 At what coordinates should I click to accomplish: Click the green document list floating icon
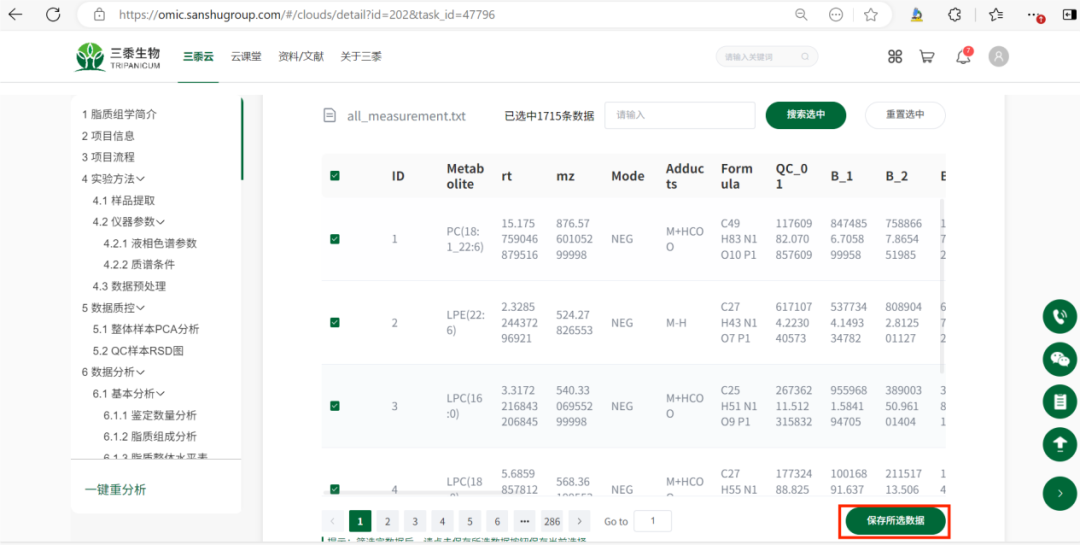coord(1059,401)
